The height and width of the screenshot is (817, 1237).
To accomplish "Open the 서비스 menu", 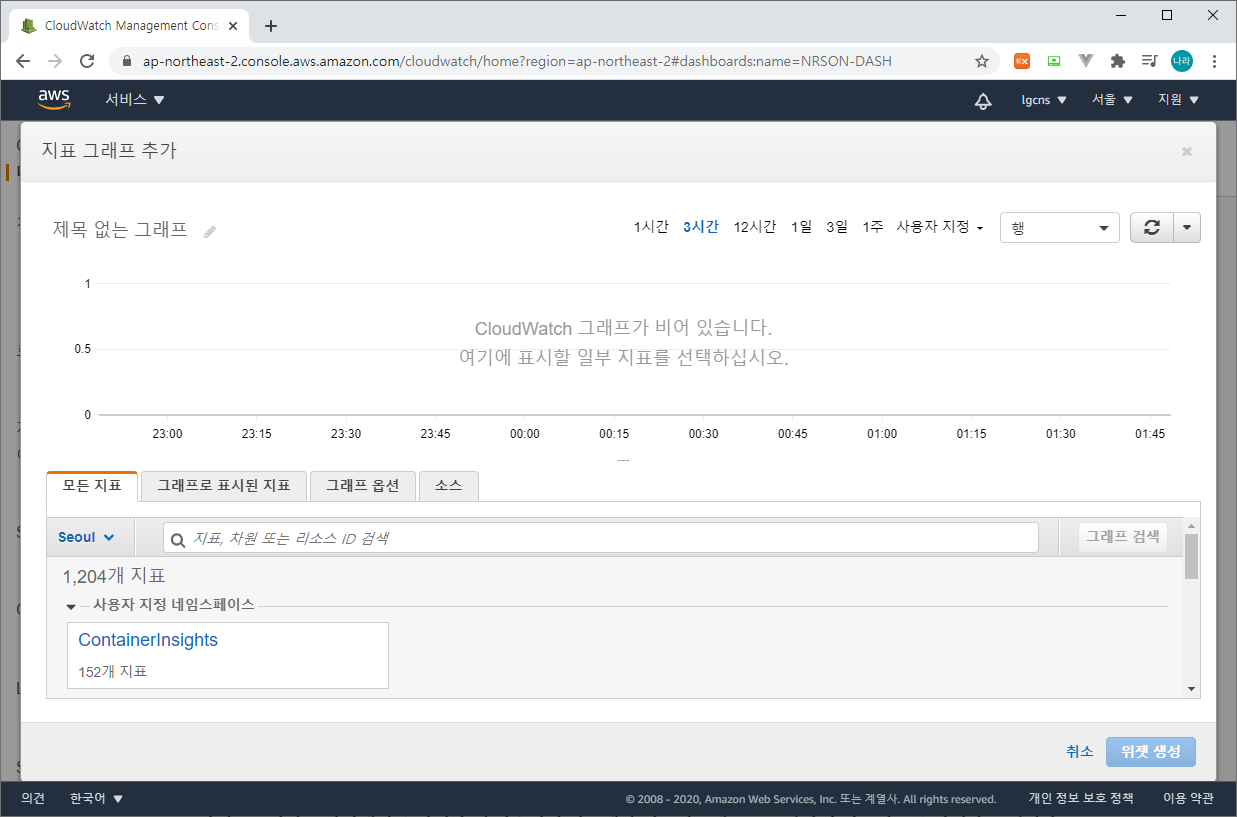I will pyautogui.click(x=135, y=100).
